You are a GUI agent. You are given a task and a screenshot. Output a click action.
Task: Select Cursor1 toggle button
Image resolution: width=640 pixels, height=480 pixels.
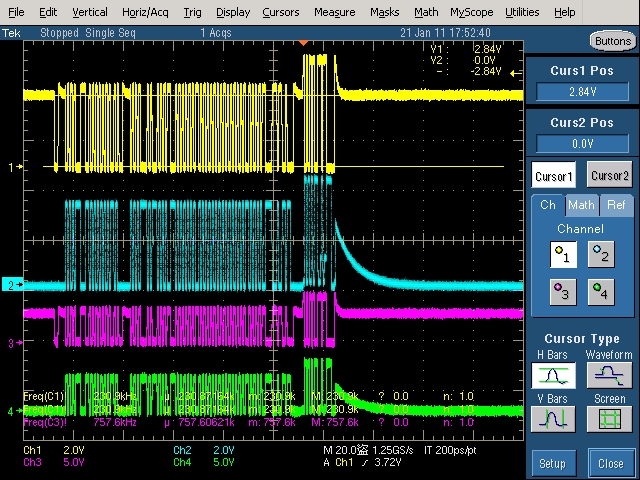click(553, 176)
